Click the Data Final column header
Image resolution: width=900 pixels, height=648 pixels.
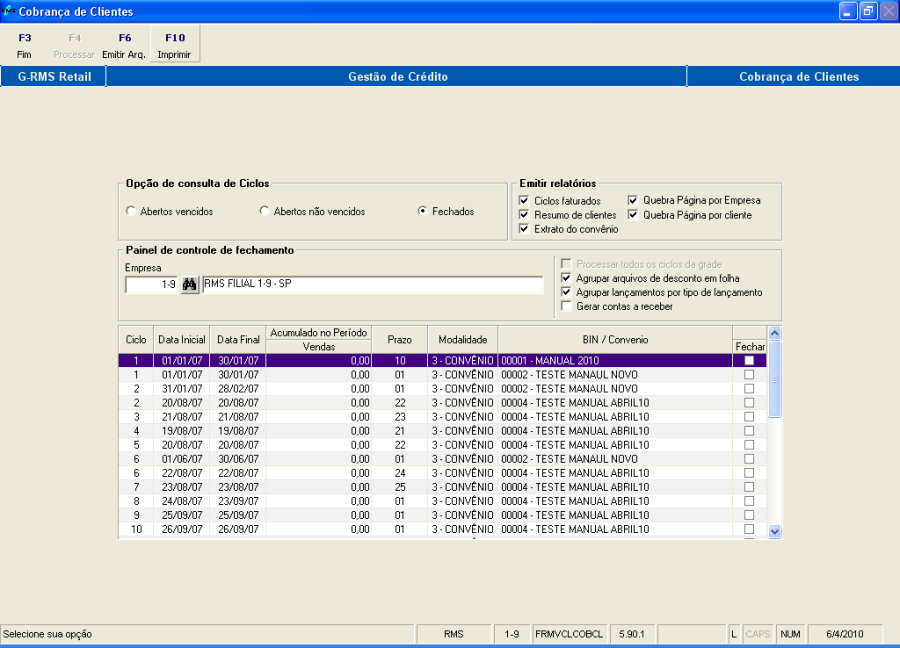click(238, 340)
